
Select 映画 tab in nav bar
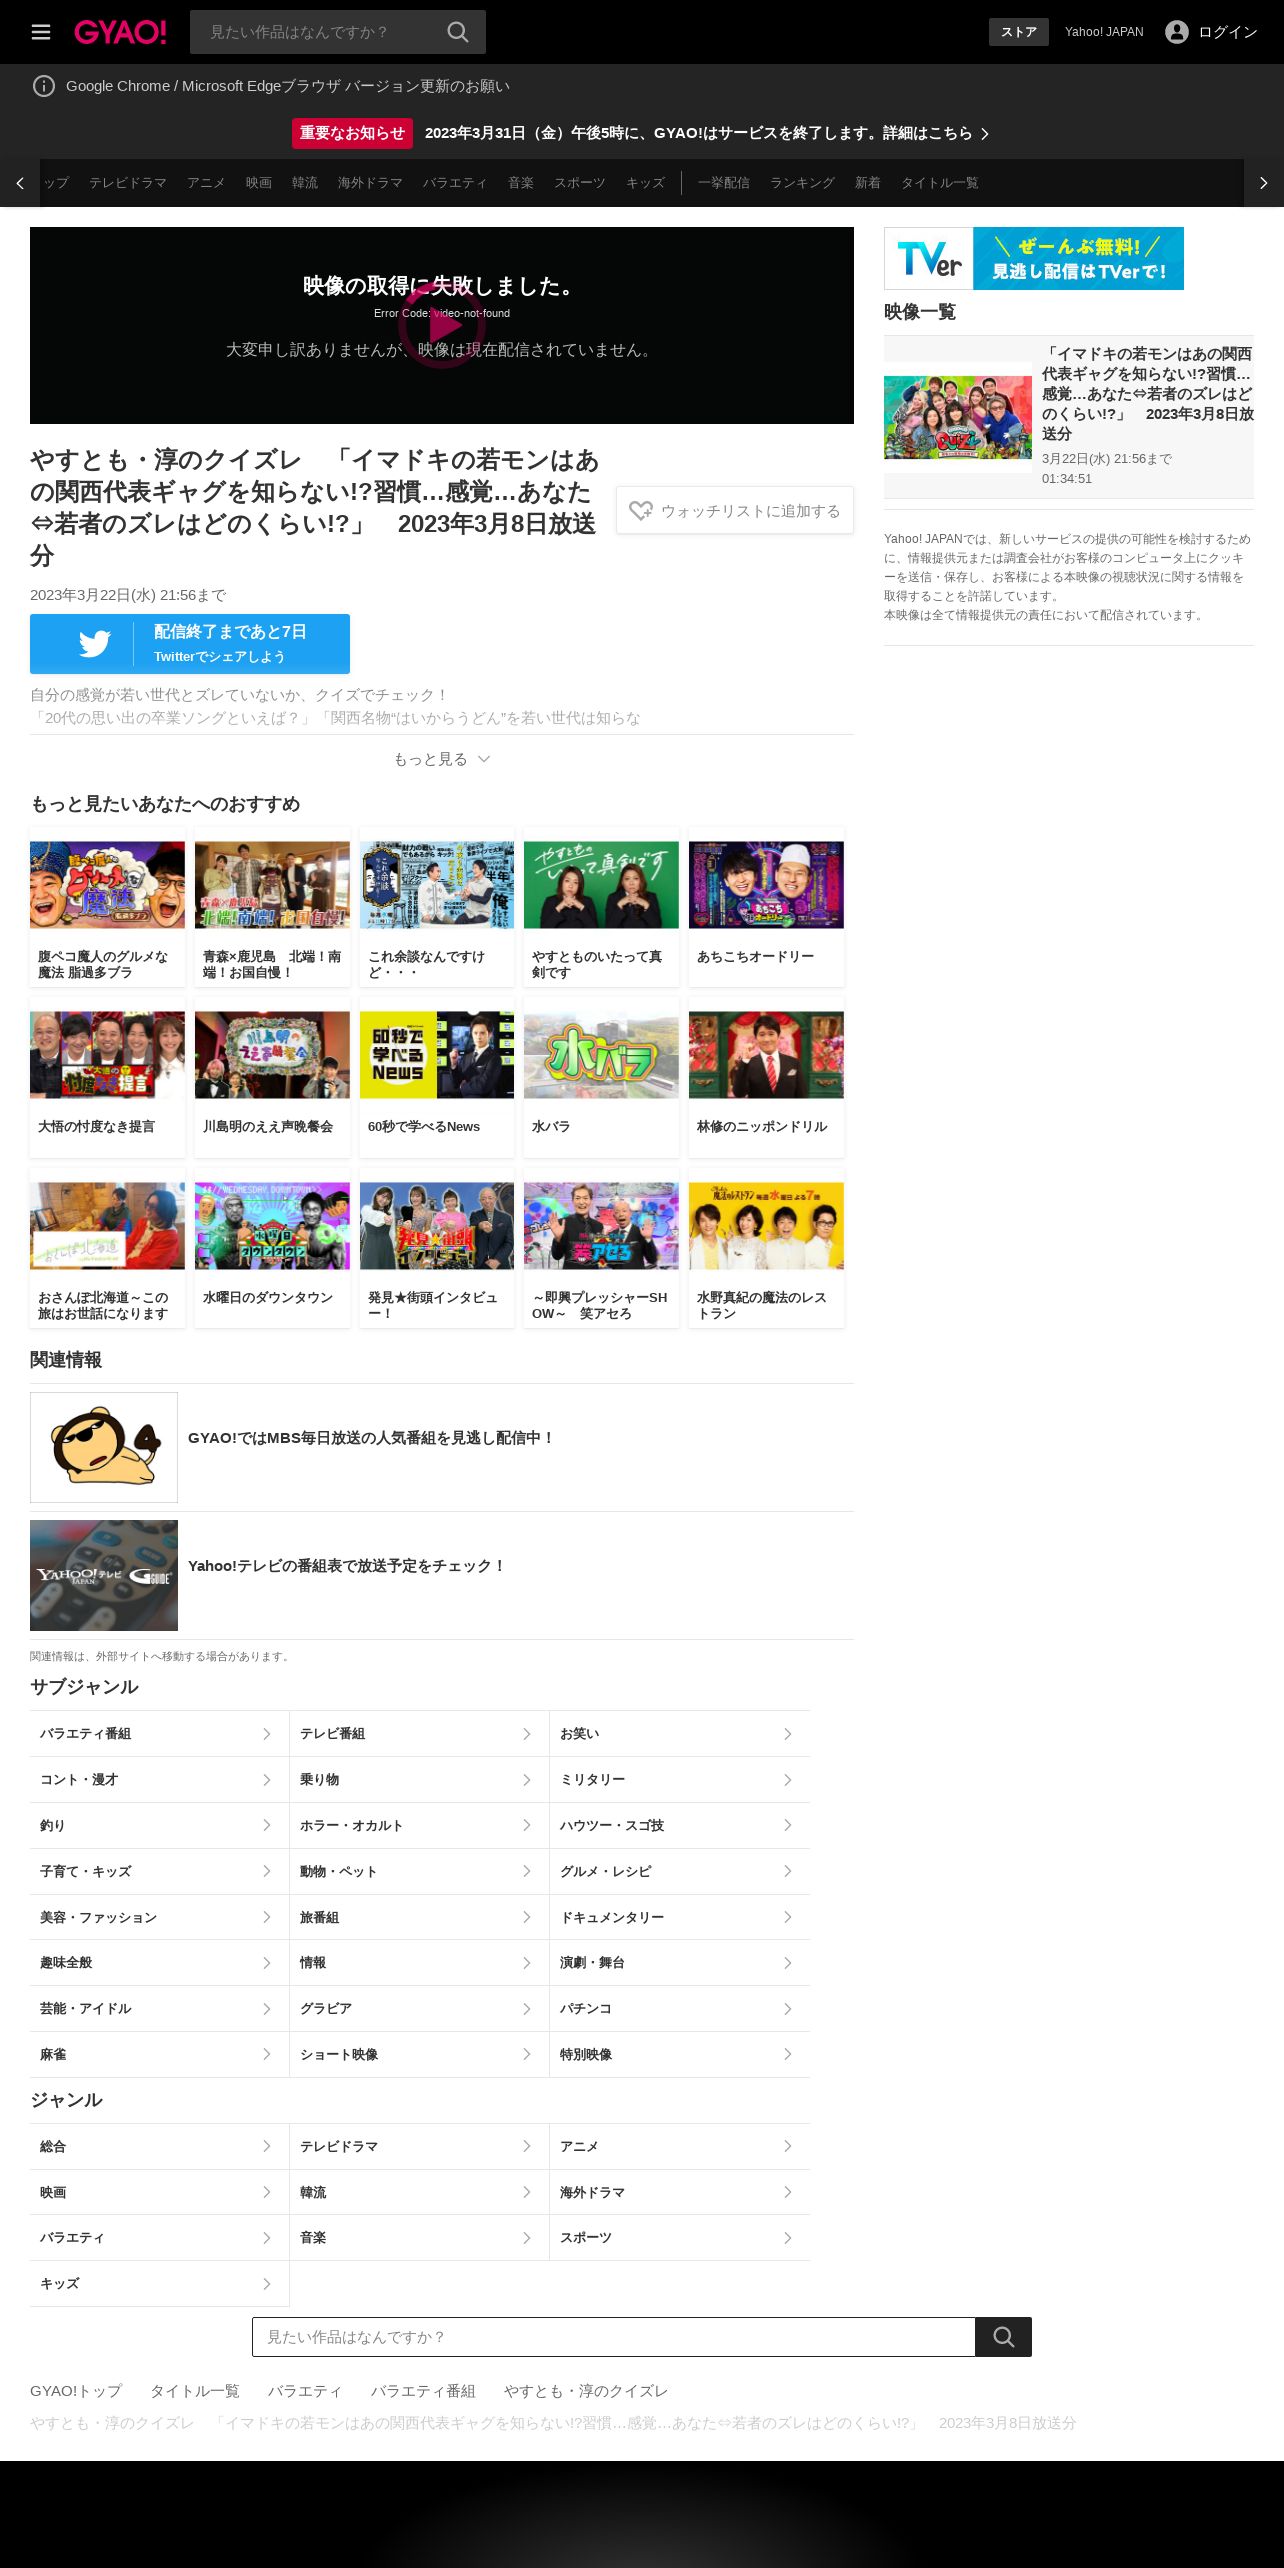tap(259, 183)
